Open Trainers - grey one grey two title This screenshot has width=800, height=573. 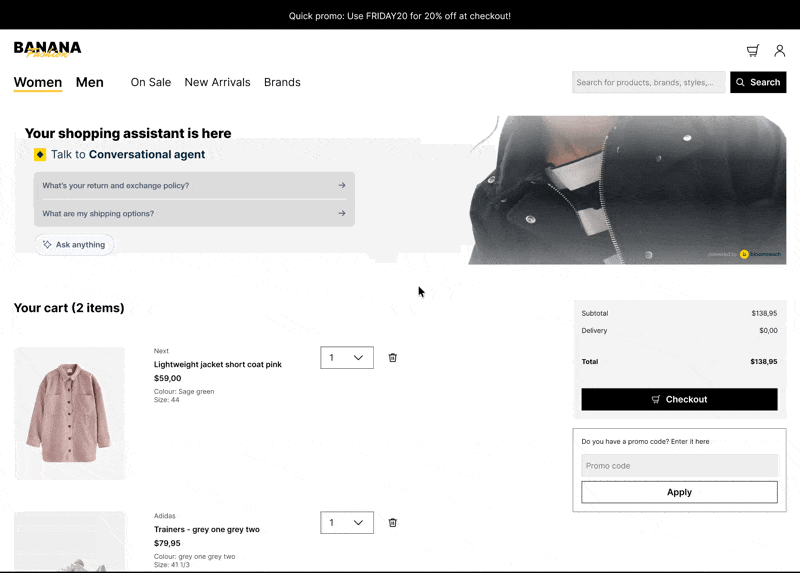(207, 529)
